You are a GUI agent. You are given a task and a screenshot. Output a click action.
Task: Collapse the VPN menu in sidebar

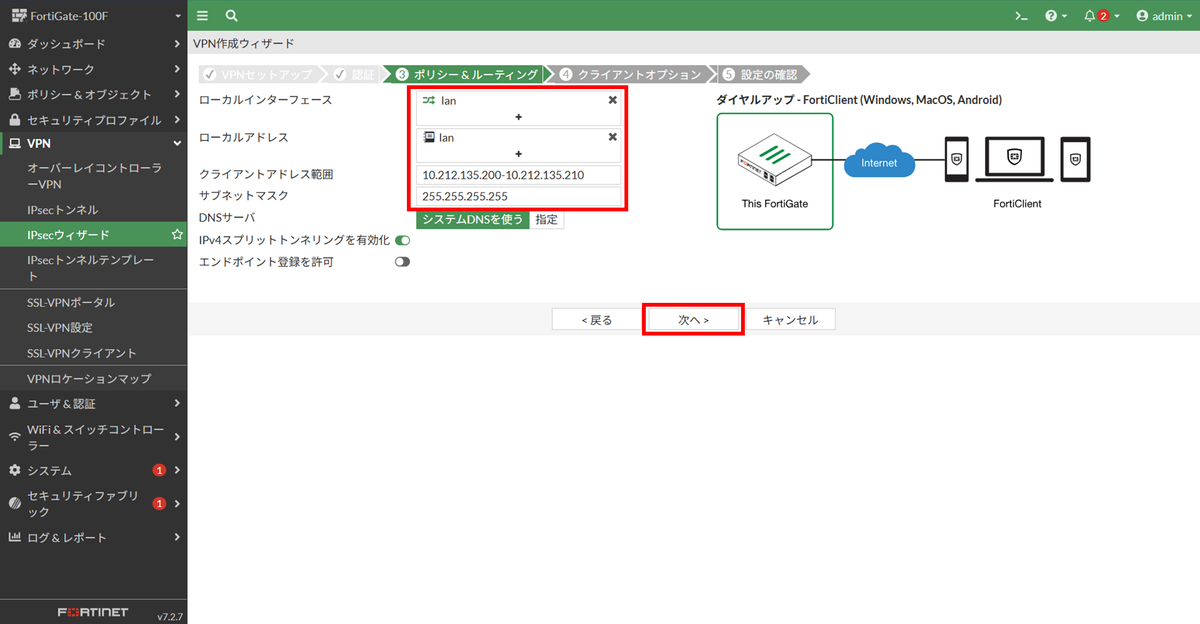[94, 144]
